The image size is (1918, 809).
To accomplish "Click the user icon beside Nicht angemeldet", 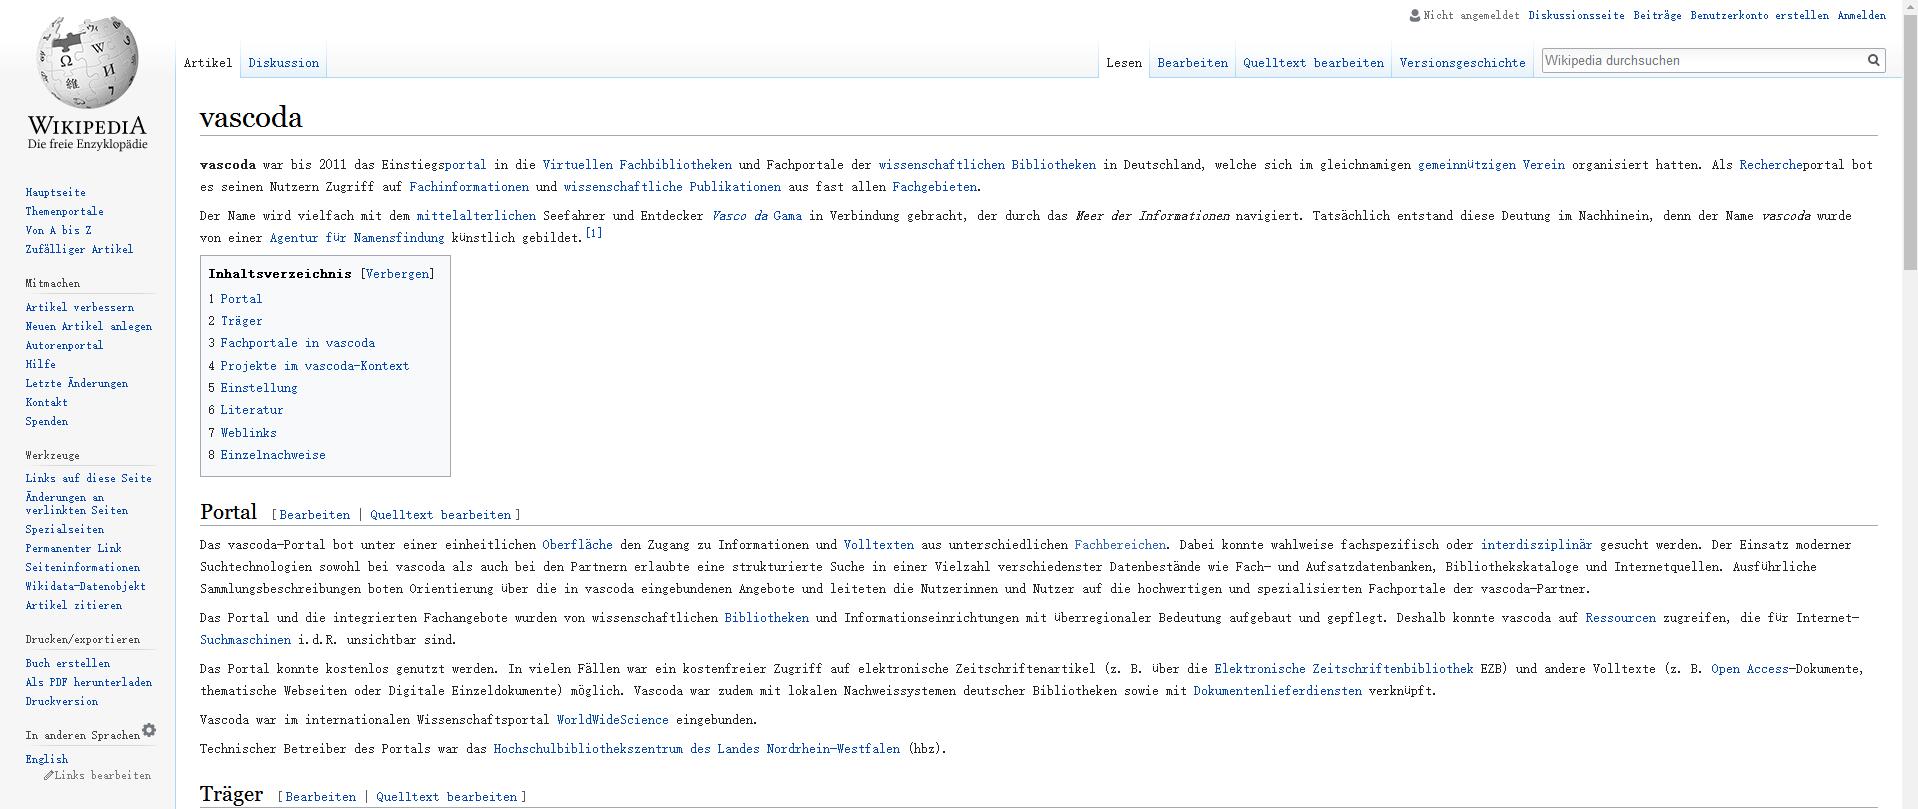I will click(1414, 15).
